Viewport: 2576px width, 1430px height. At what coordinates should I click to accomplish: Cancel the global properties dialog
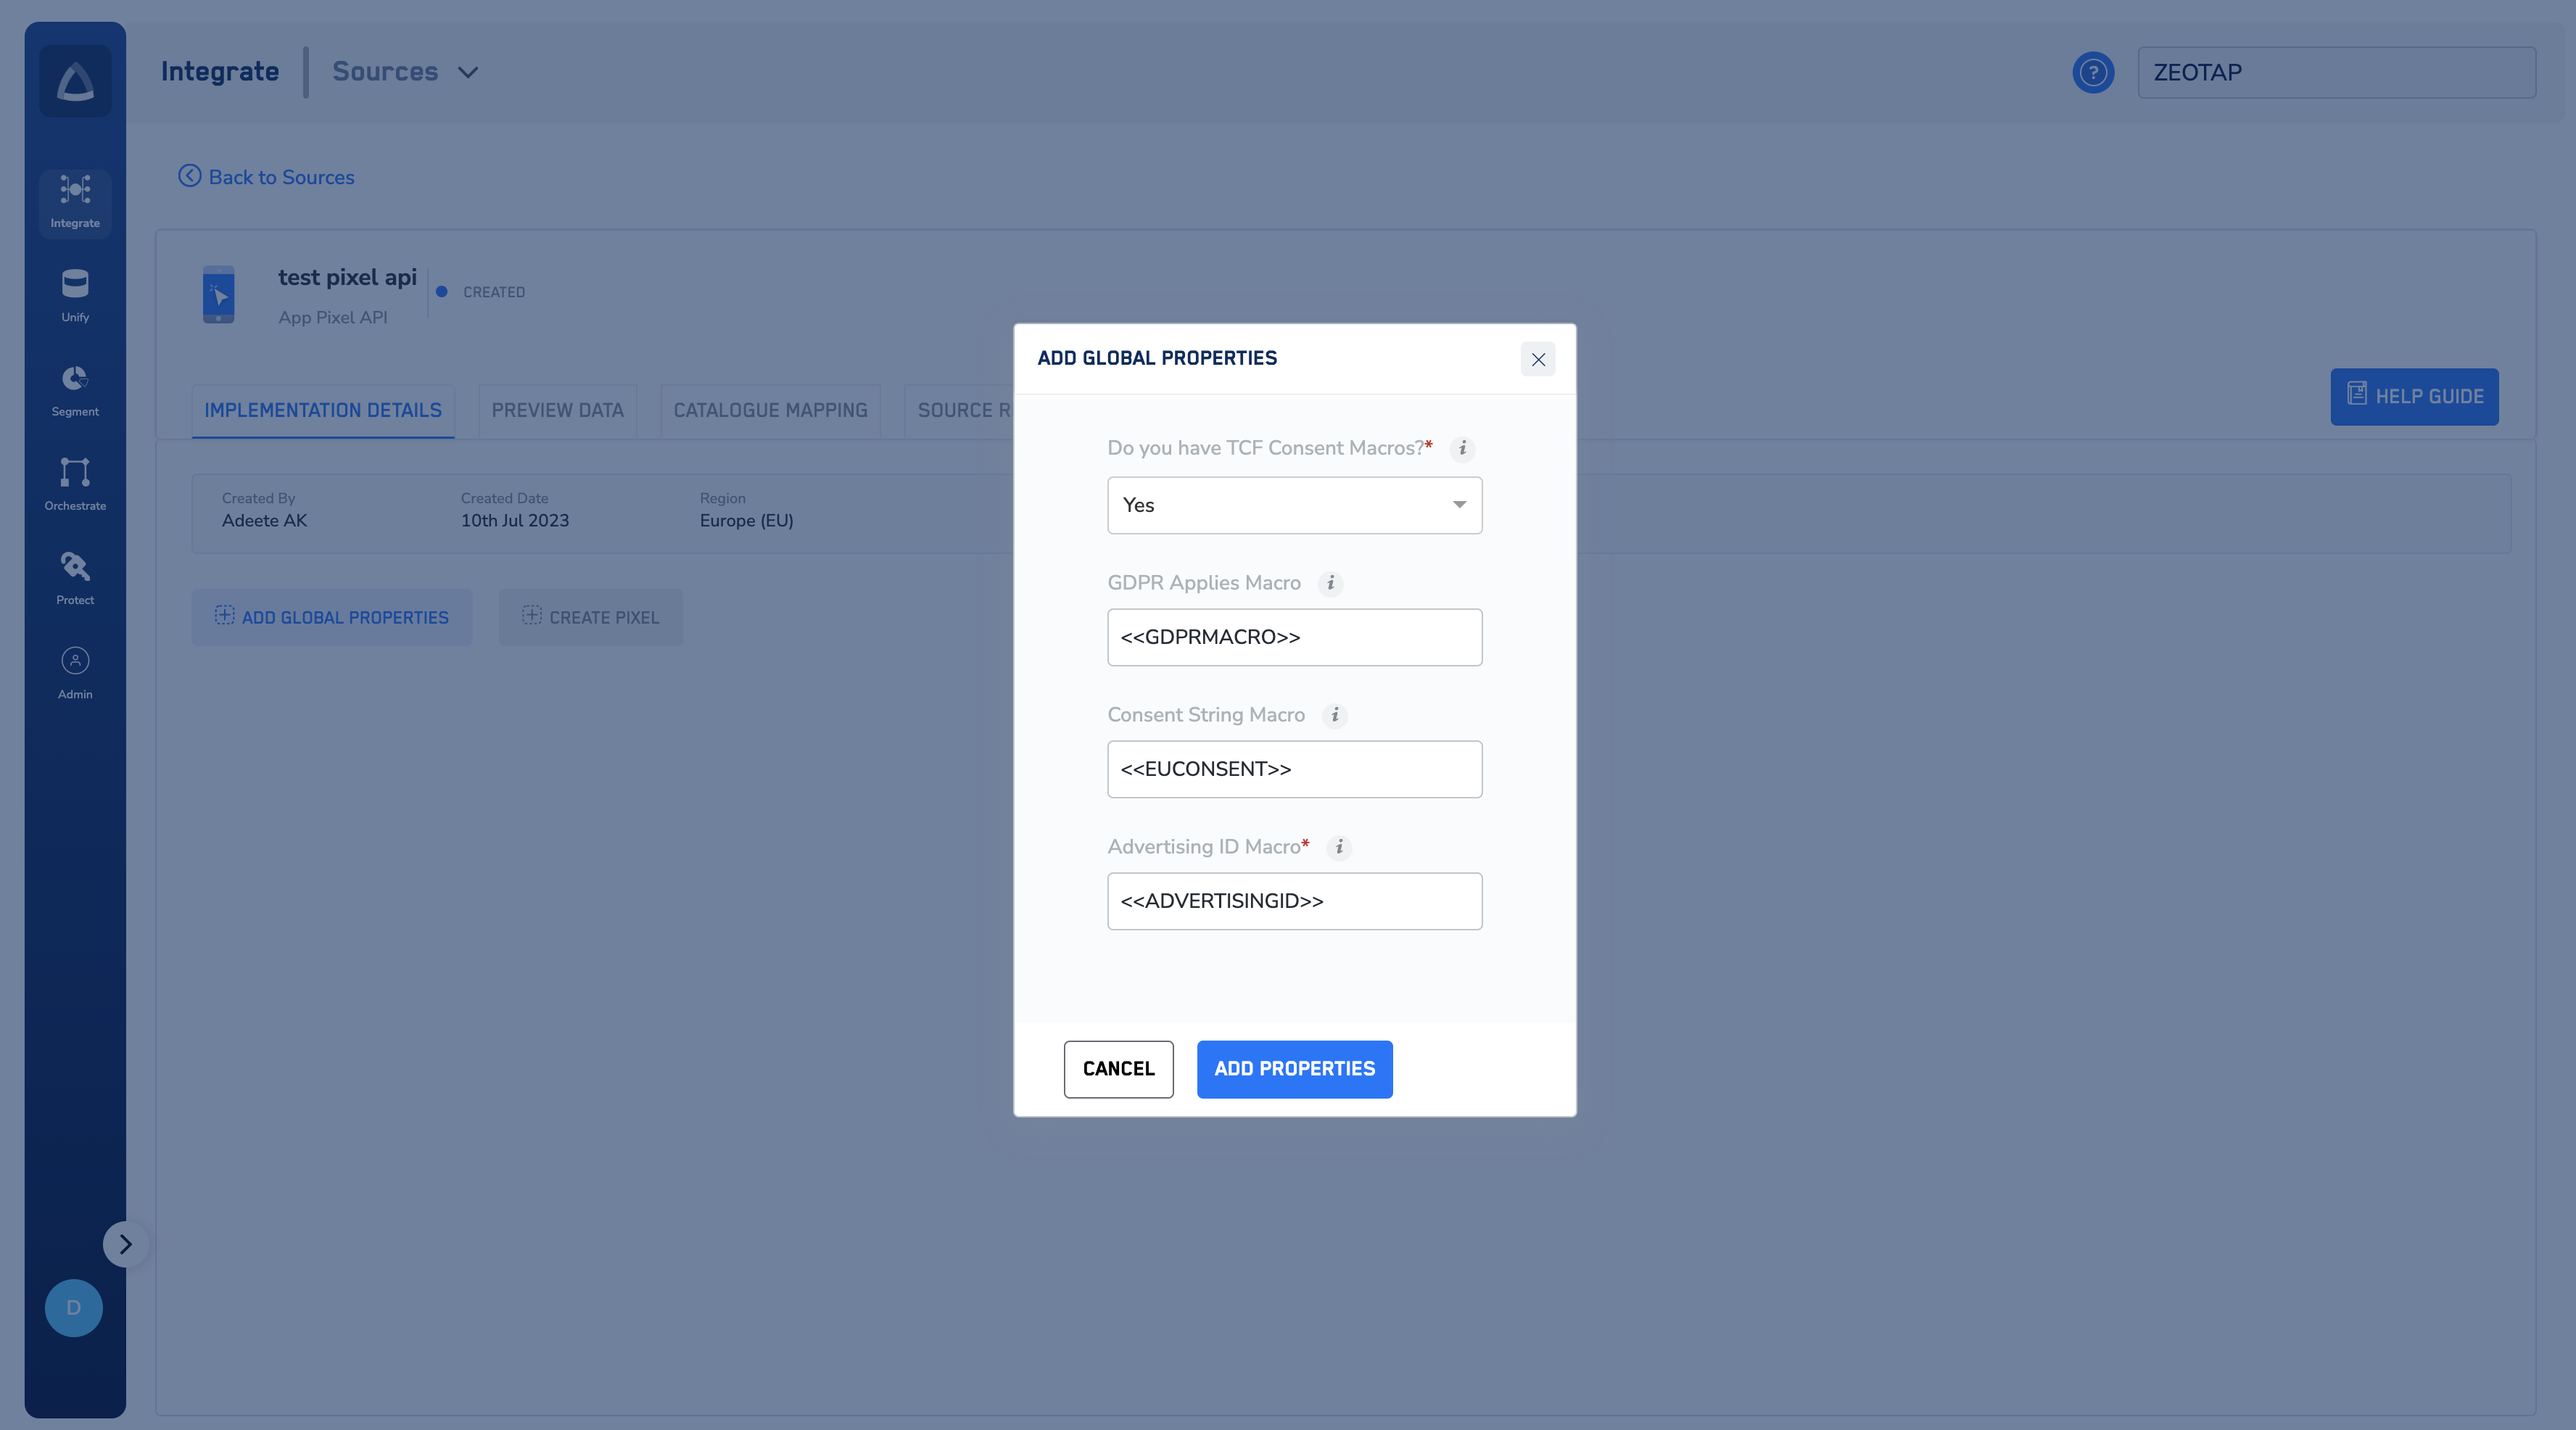[x=1118, y=1069]
